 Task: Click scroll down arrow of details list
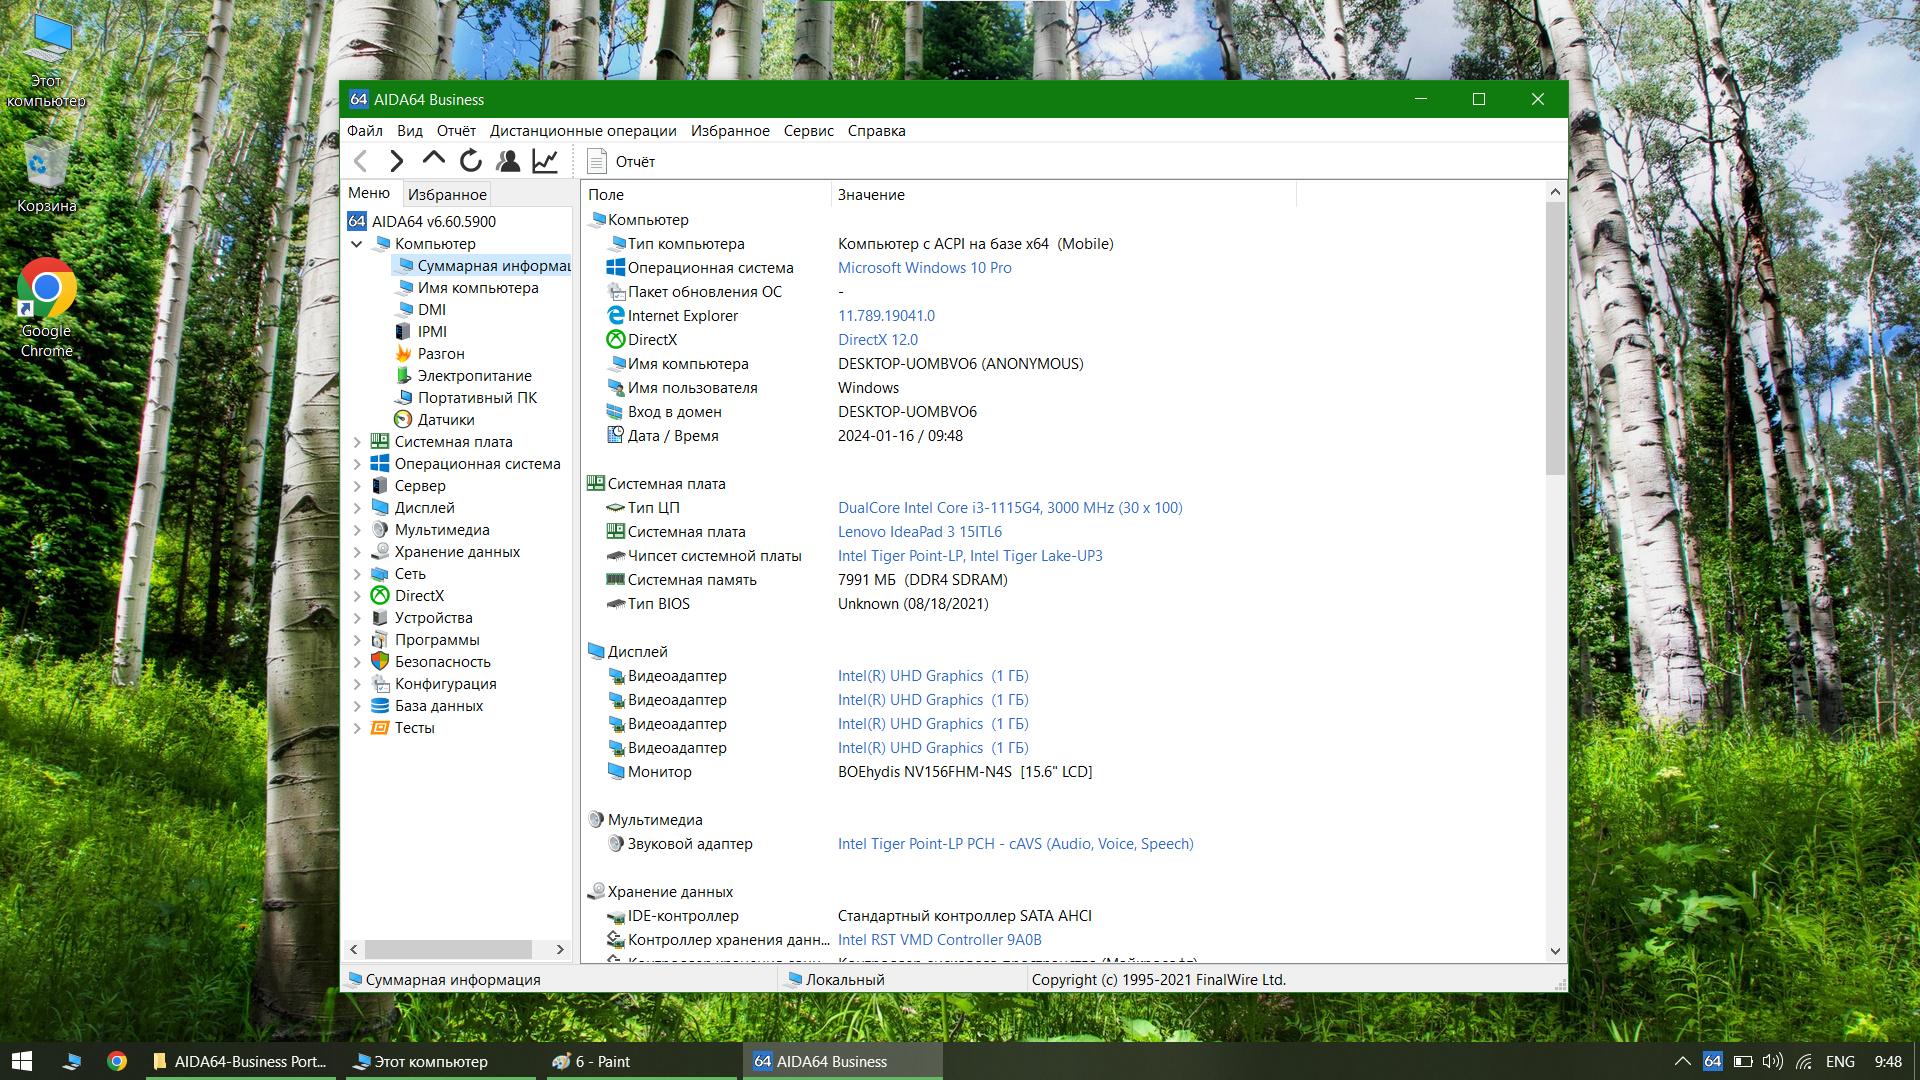coord(1554,951)
